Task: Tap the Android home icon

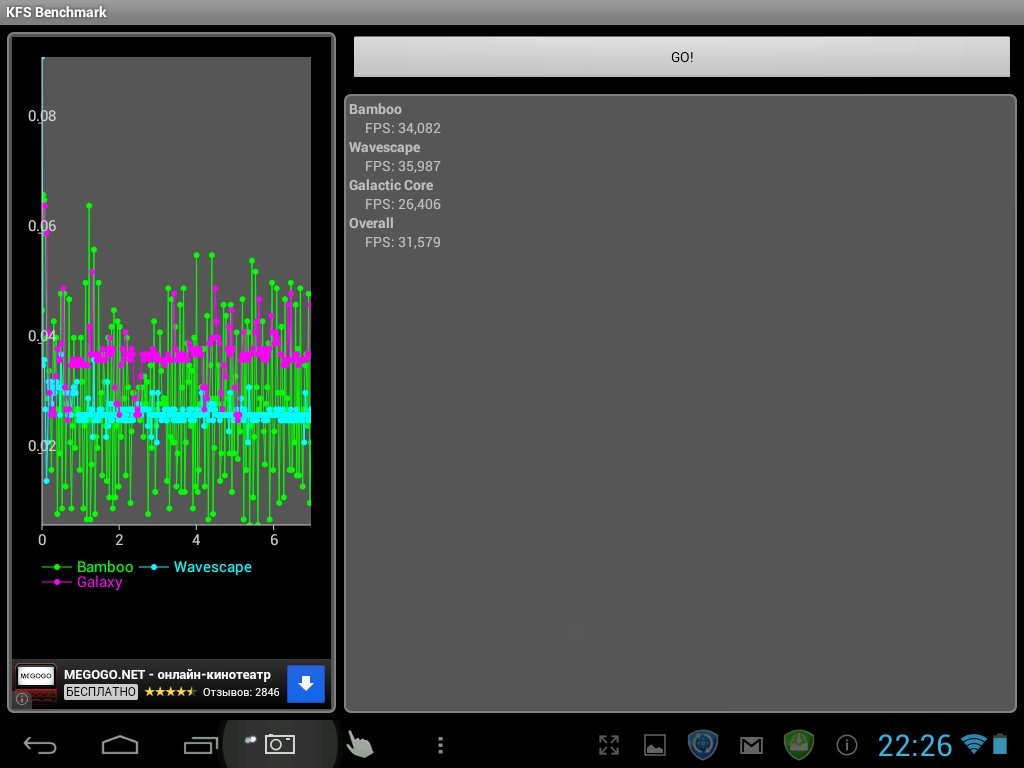Action: [120, 745]
